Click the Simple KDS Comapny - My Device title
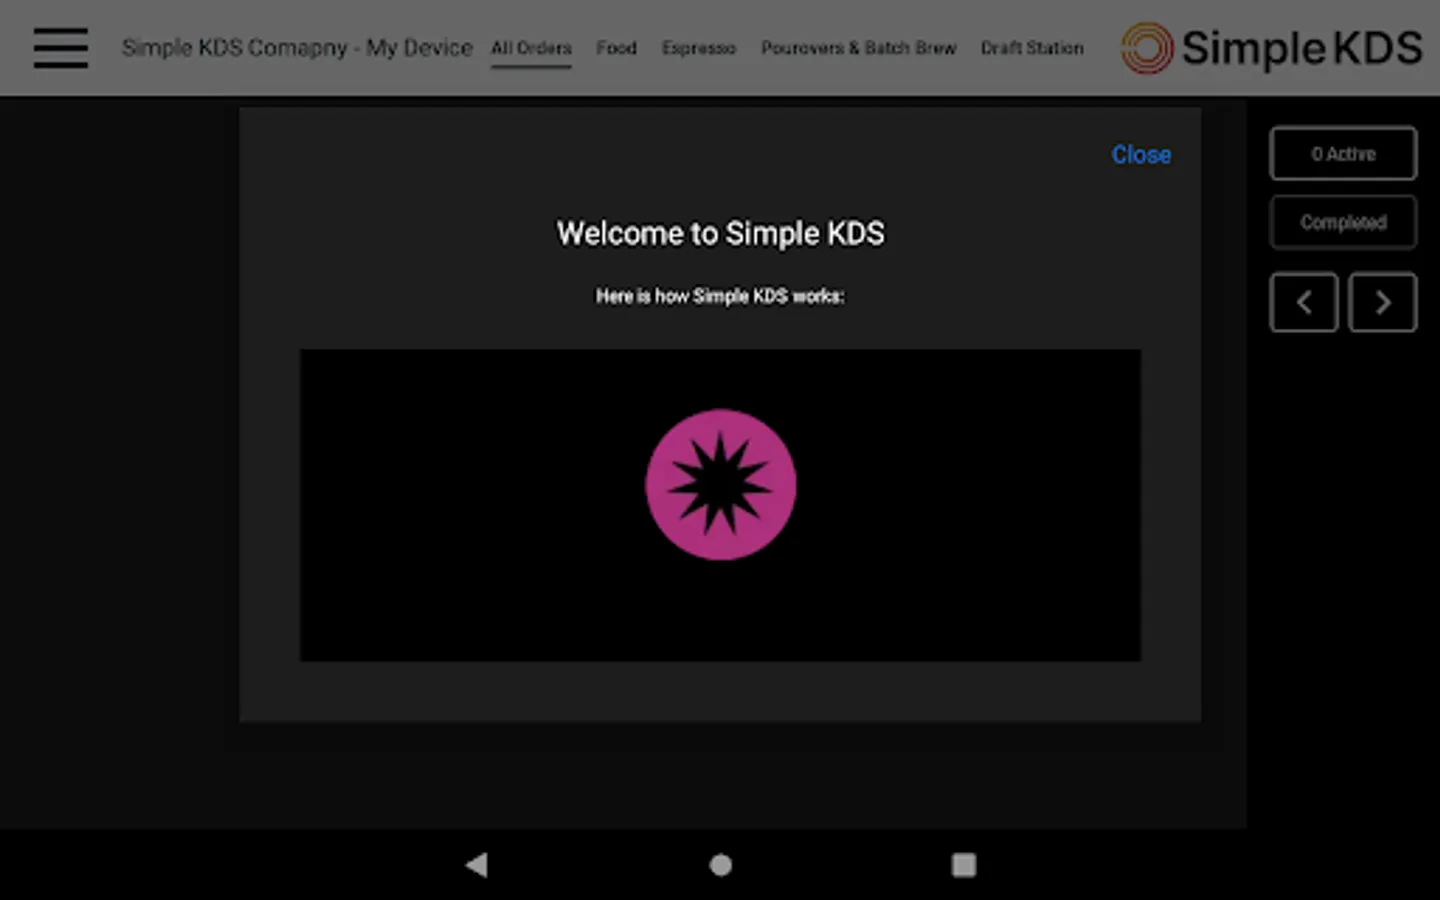Screen dimensions: 1440x900 [297, 48]
